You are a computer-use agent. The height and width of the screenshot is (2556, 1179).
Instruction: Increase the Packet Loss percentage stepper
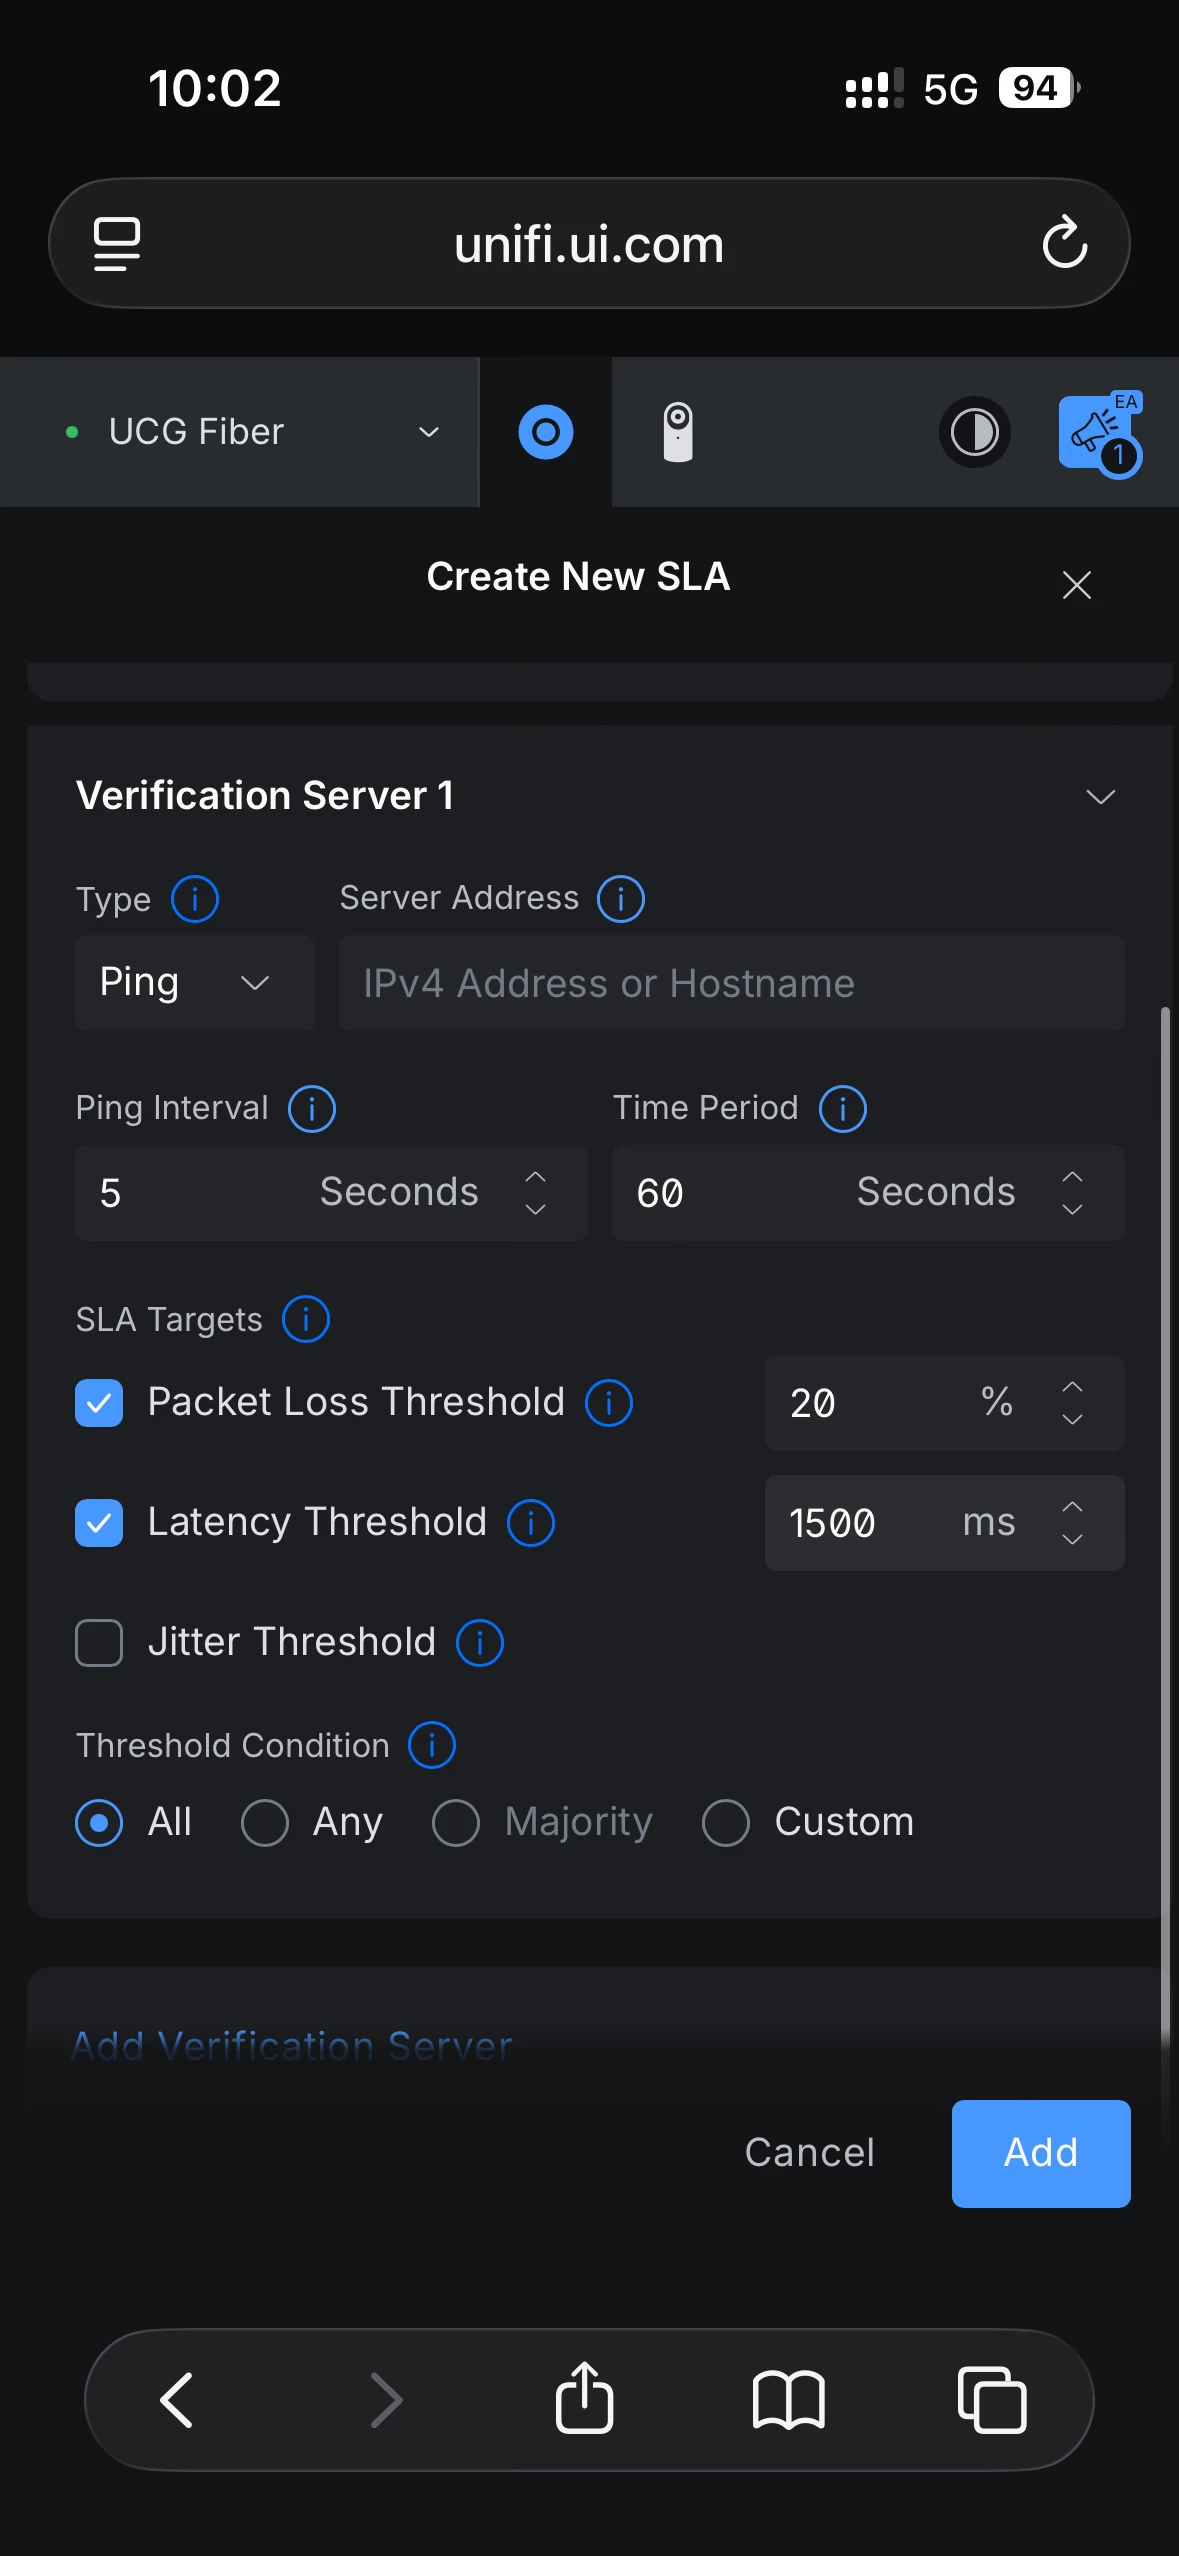click(1072, 1387)
